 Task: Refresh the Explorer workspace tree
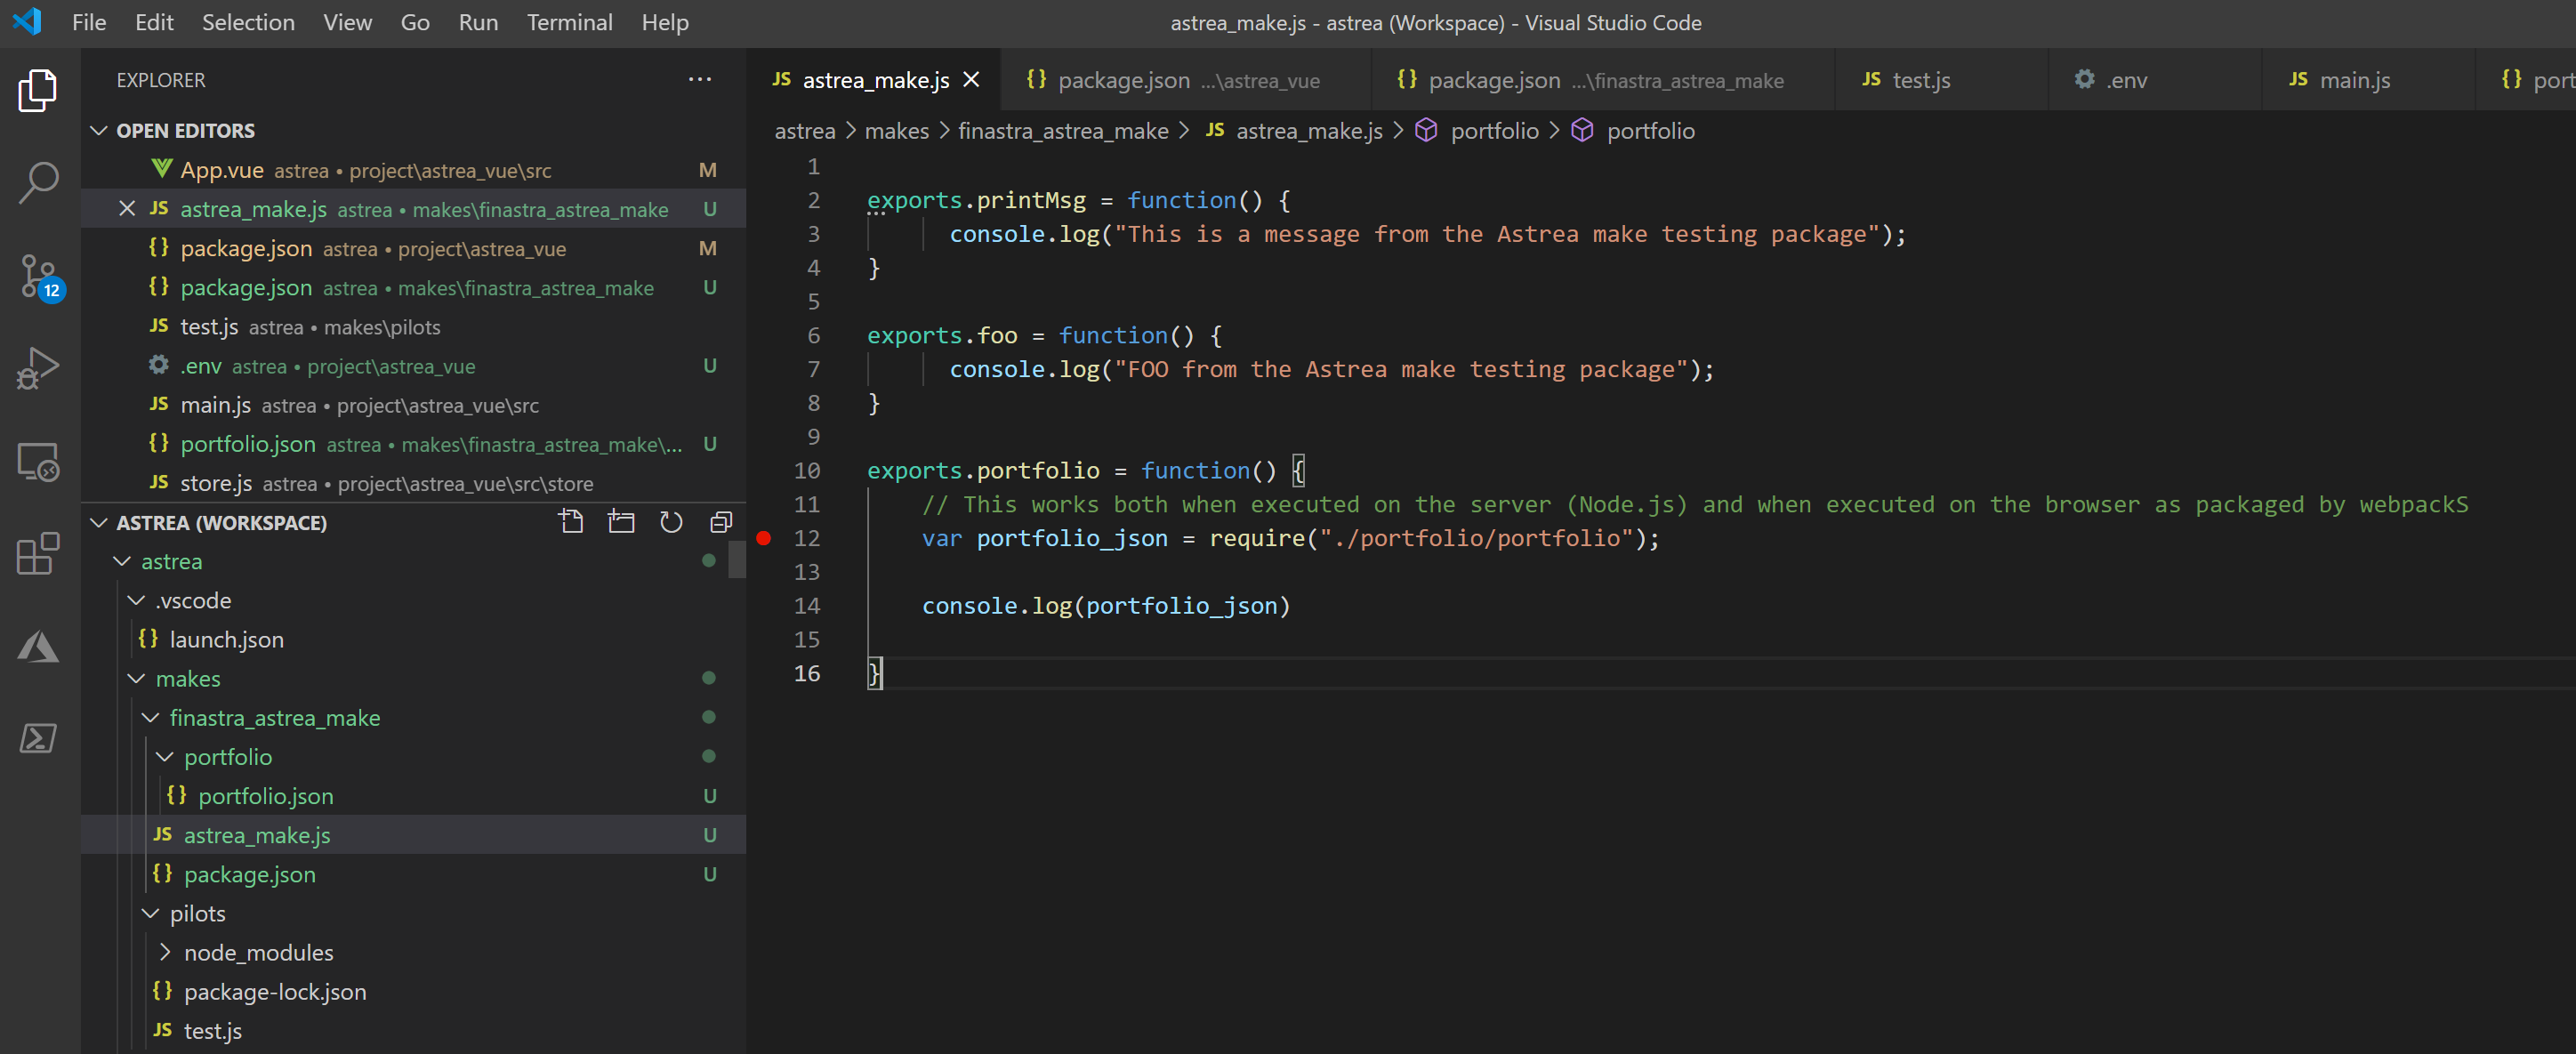671,522
